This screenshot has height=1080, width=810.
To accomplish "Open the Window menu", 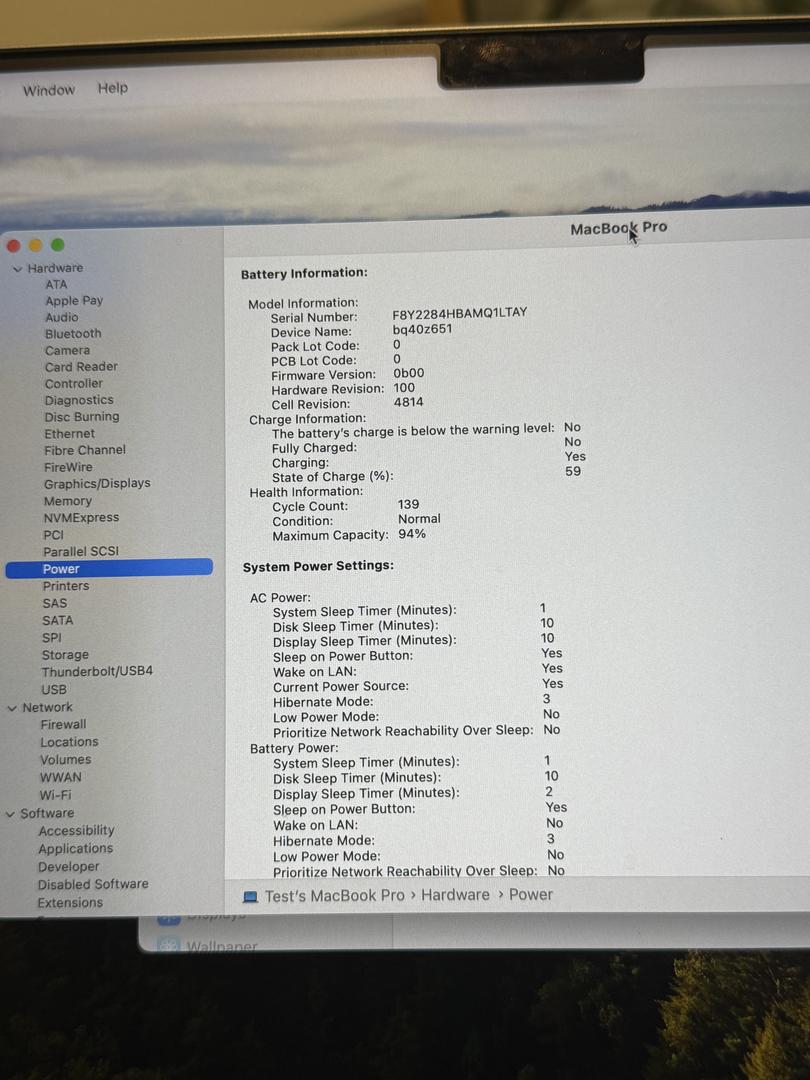I will tap(49, 90).
